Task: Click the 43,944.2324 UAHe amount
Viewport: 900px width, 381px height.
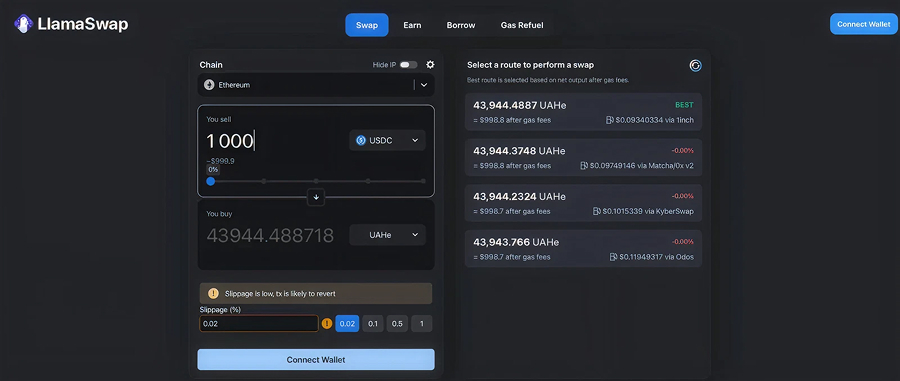Action: click(x=519, y=196)
